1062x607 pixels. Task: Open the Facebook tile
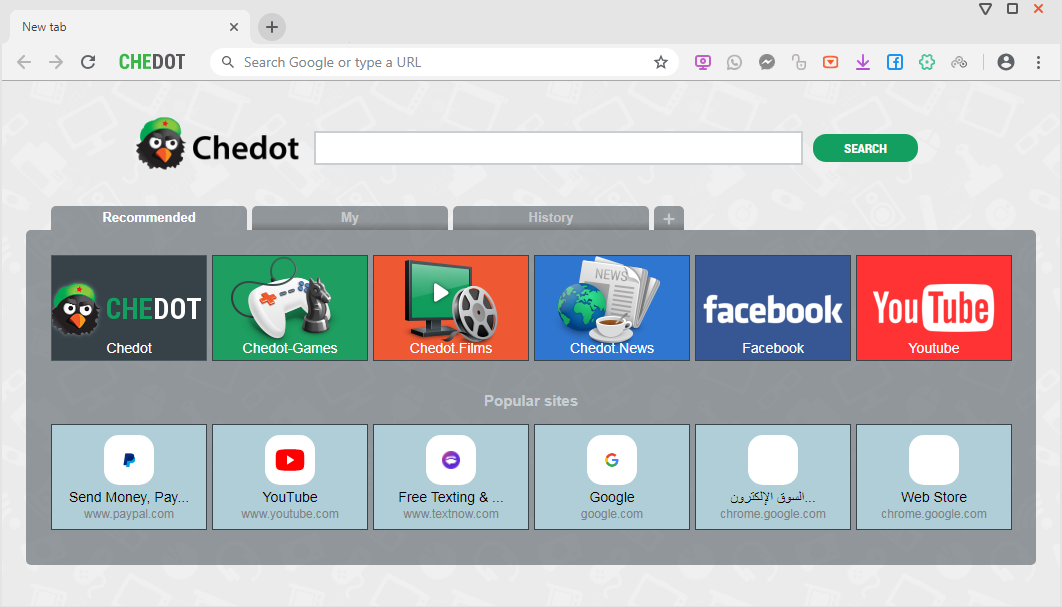(773, 308)
